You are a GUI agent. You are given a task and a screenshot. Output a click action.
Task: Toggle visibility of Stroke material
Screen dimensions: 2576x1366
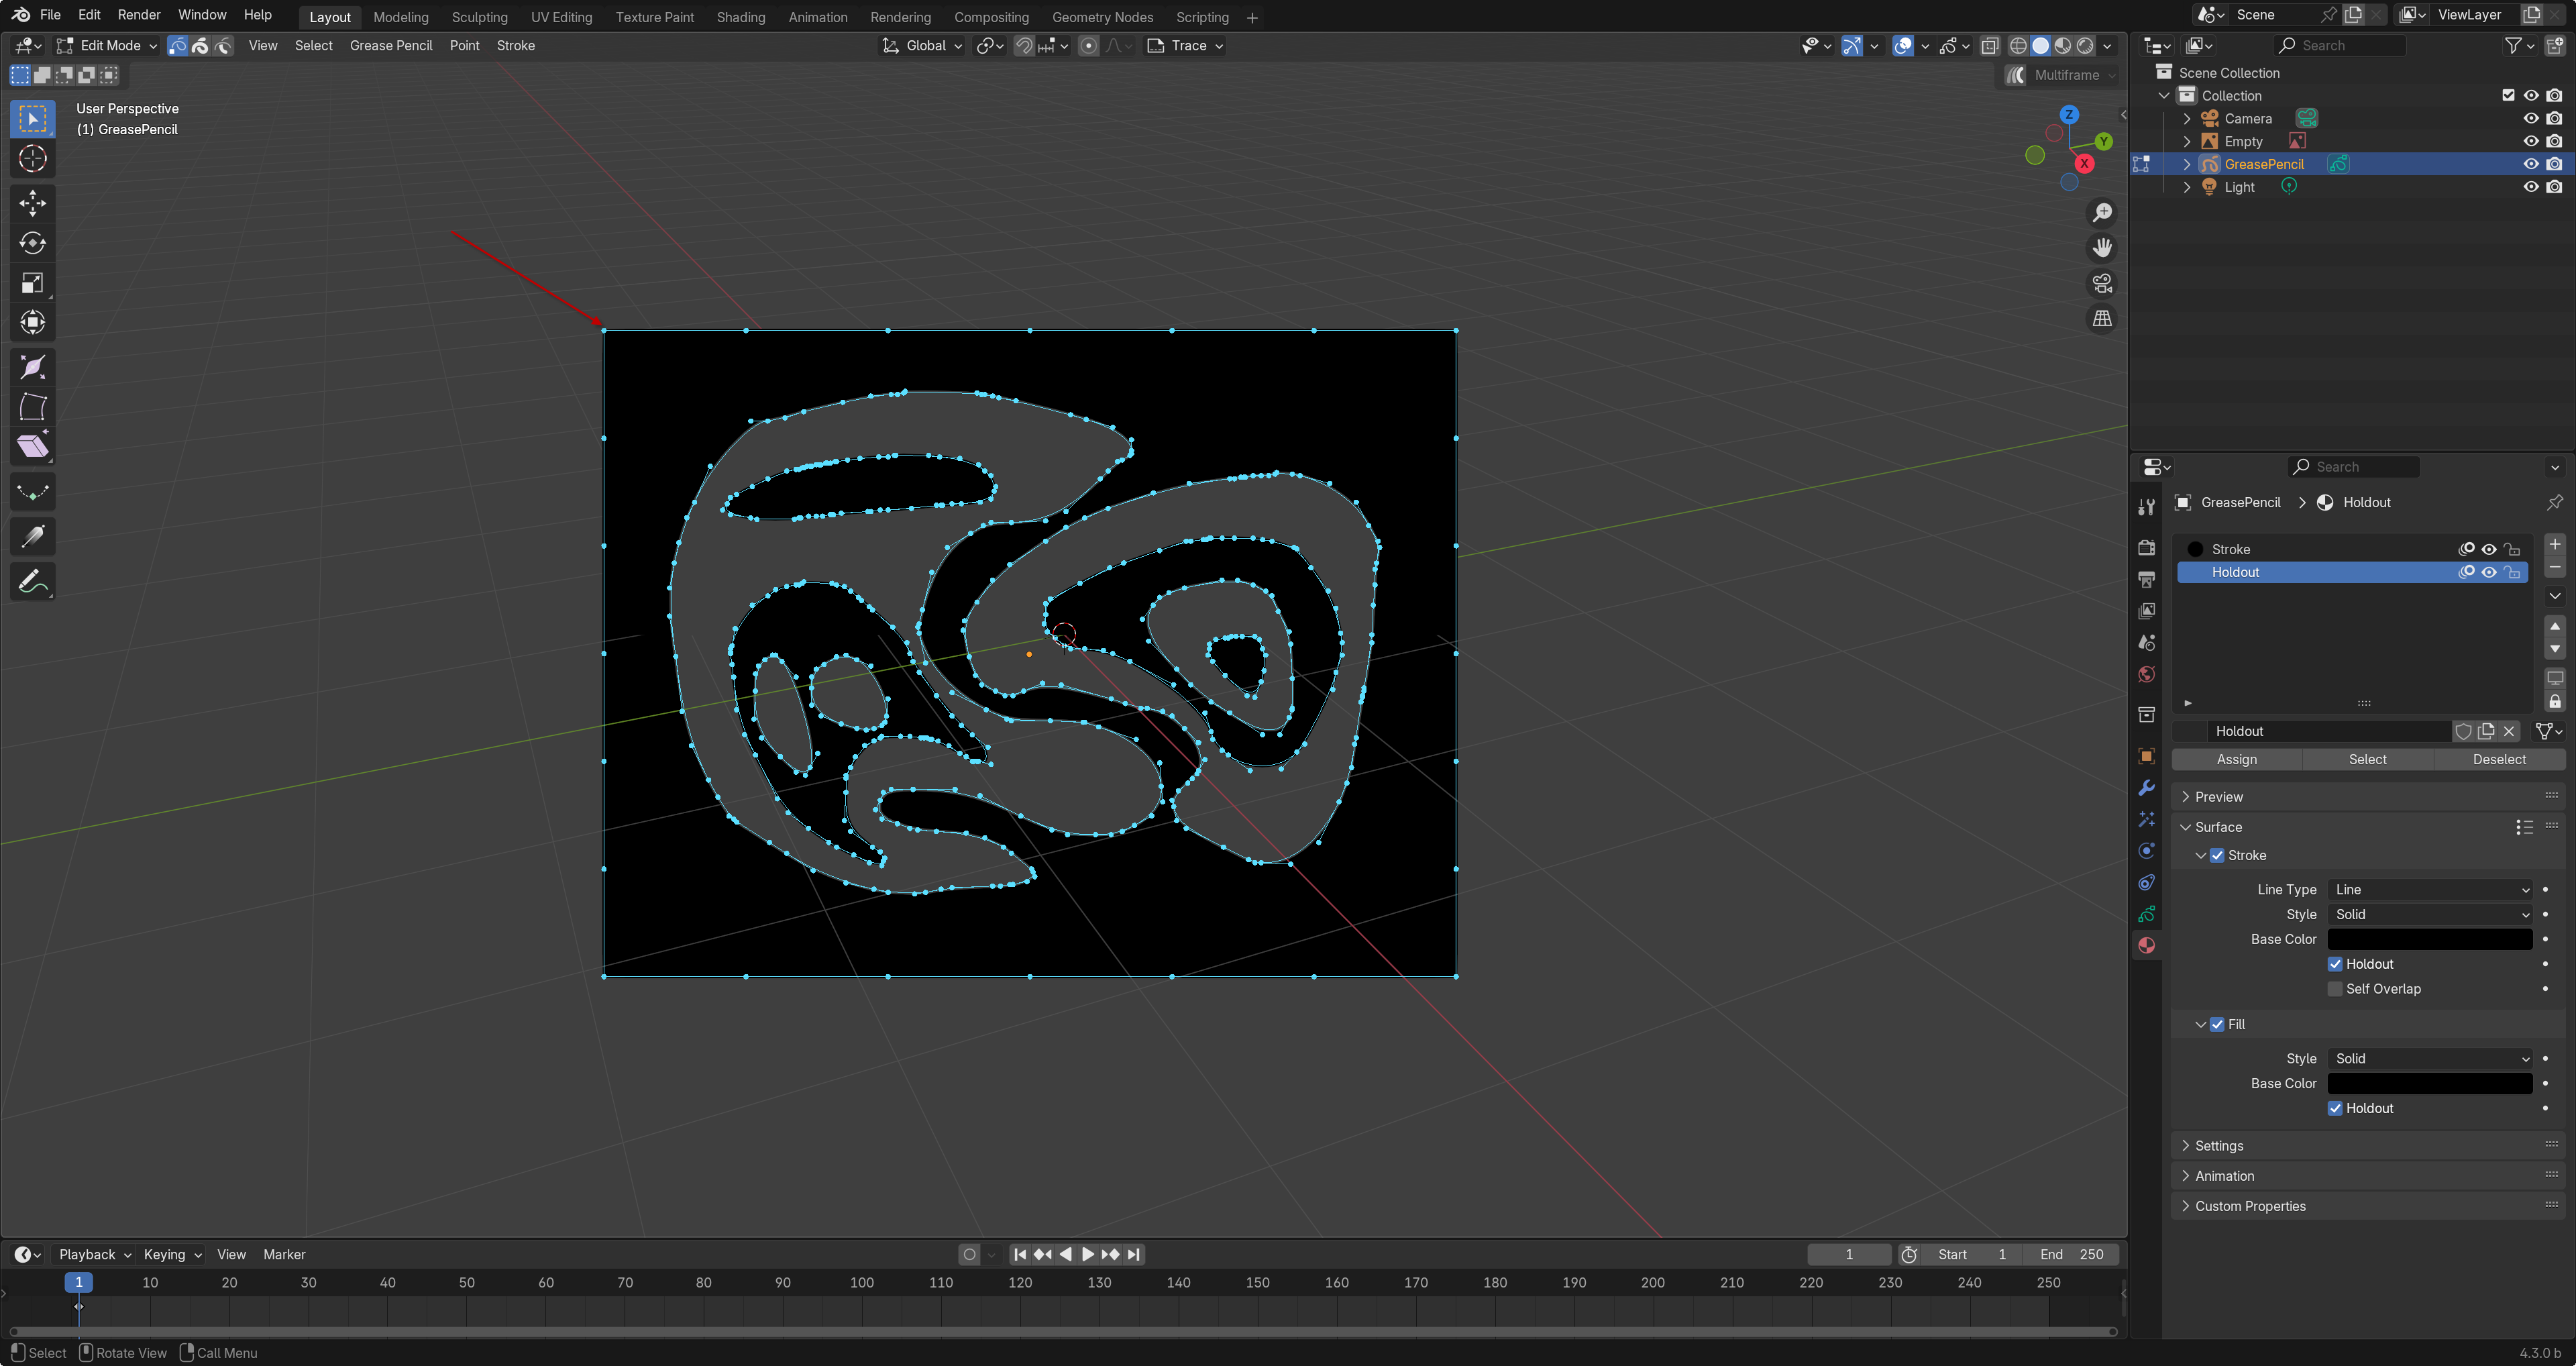click(2489, 549)
